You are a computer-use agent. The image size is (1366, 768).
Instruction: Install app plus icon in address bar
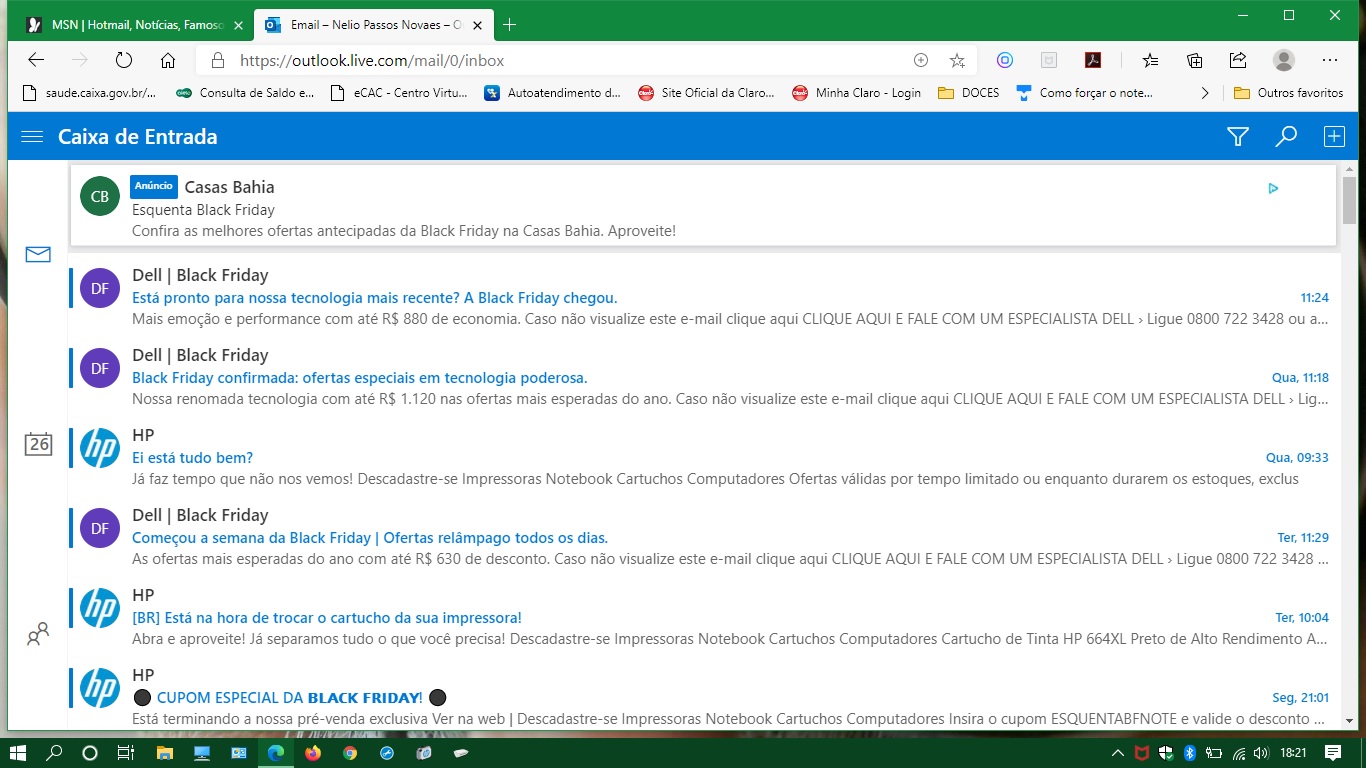(x=921, y=60)
